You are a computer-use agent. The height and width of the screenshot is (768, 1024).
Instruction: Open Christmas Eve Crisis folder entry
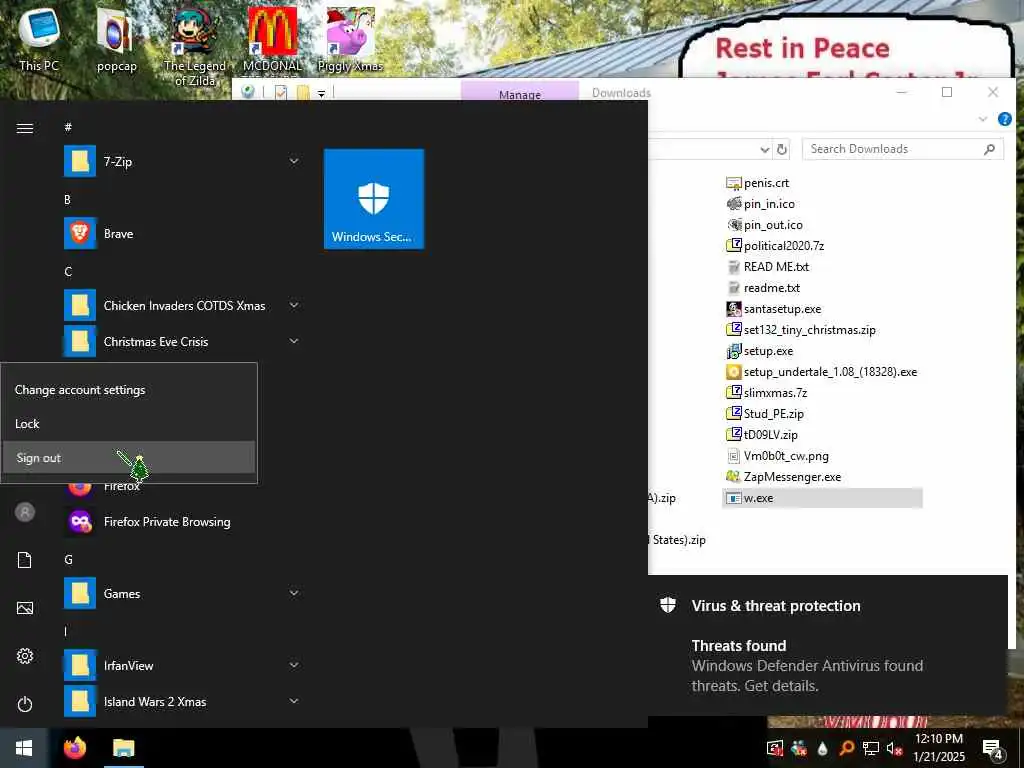click(x=183, y=341)
